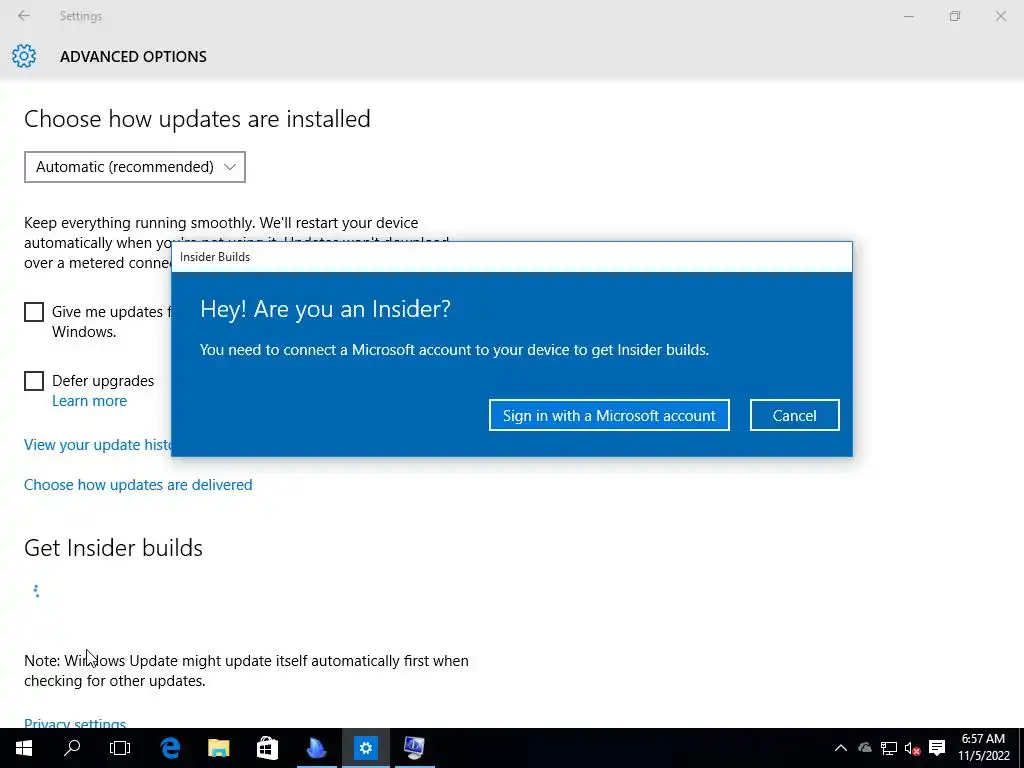Close the Settings window
Image resolution: width=1024 pixels, height=768 pixels.
point(1000,16)
